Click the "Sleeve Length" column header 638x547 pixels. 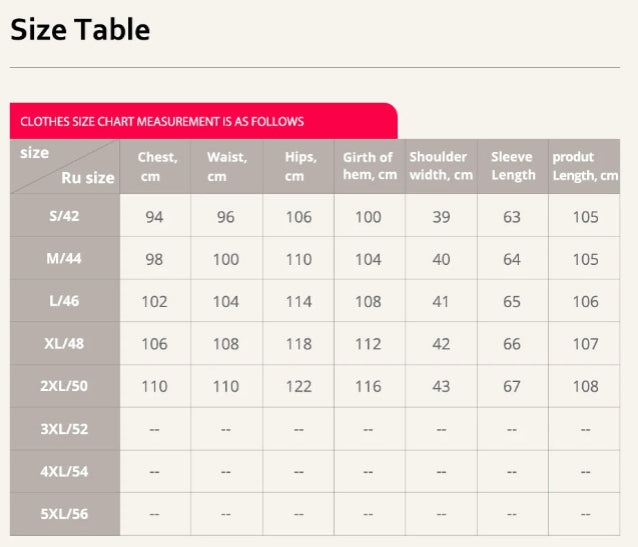coord(513,166)
